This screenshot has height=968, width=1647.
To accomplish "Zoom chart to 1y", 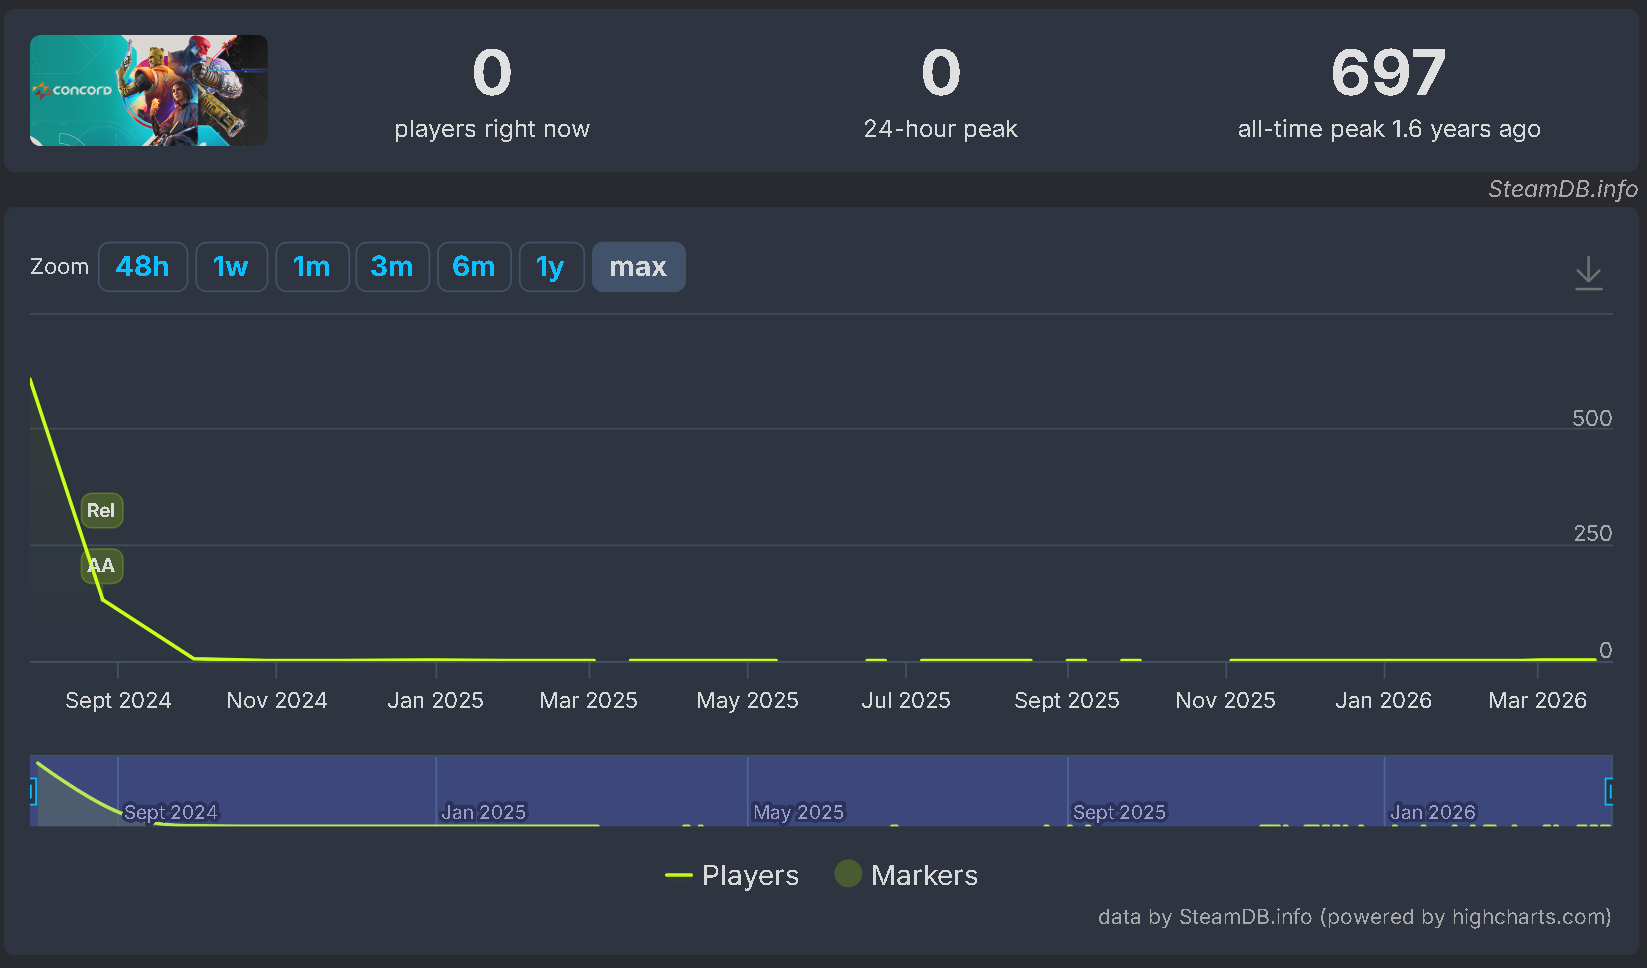I will point(551,267).
